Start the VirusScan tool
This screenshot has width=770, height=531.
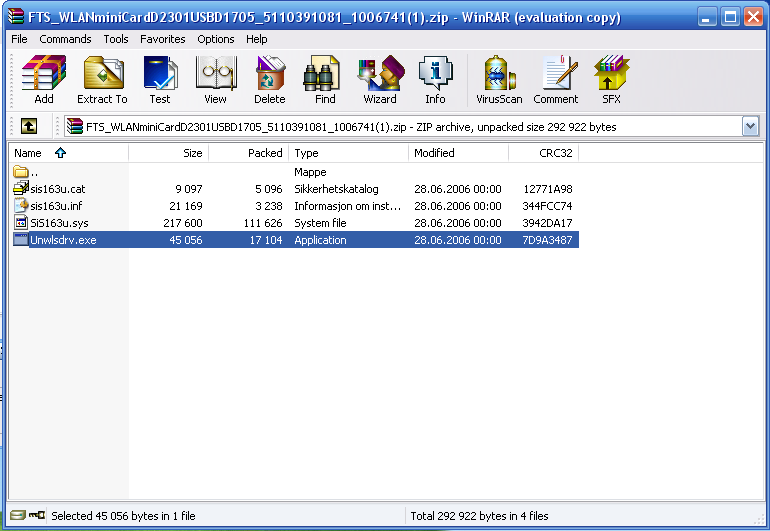coord(499,80)
